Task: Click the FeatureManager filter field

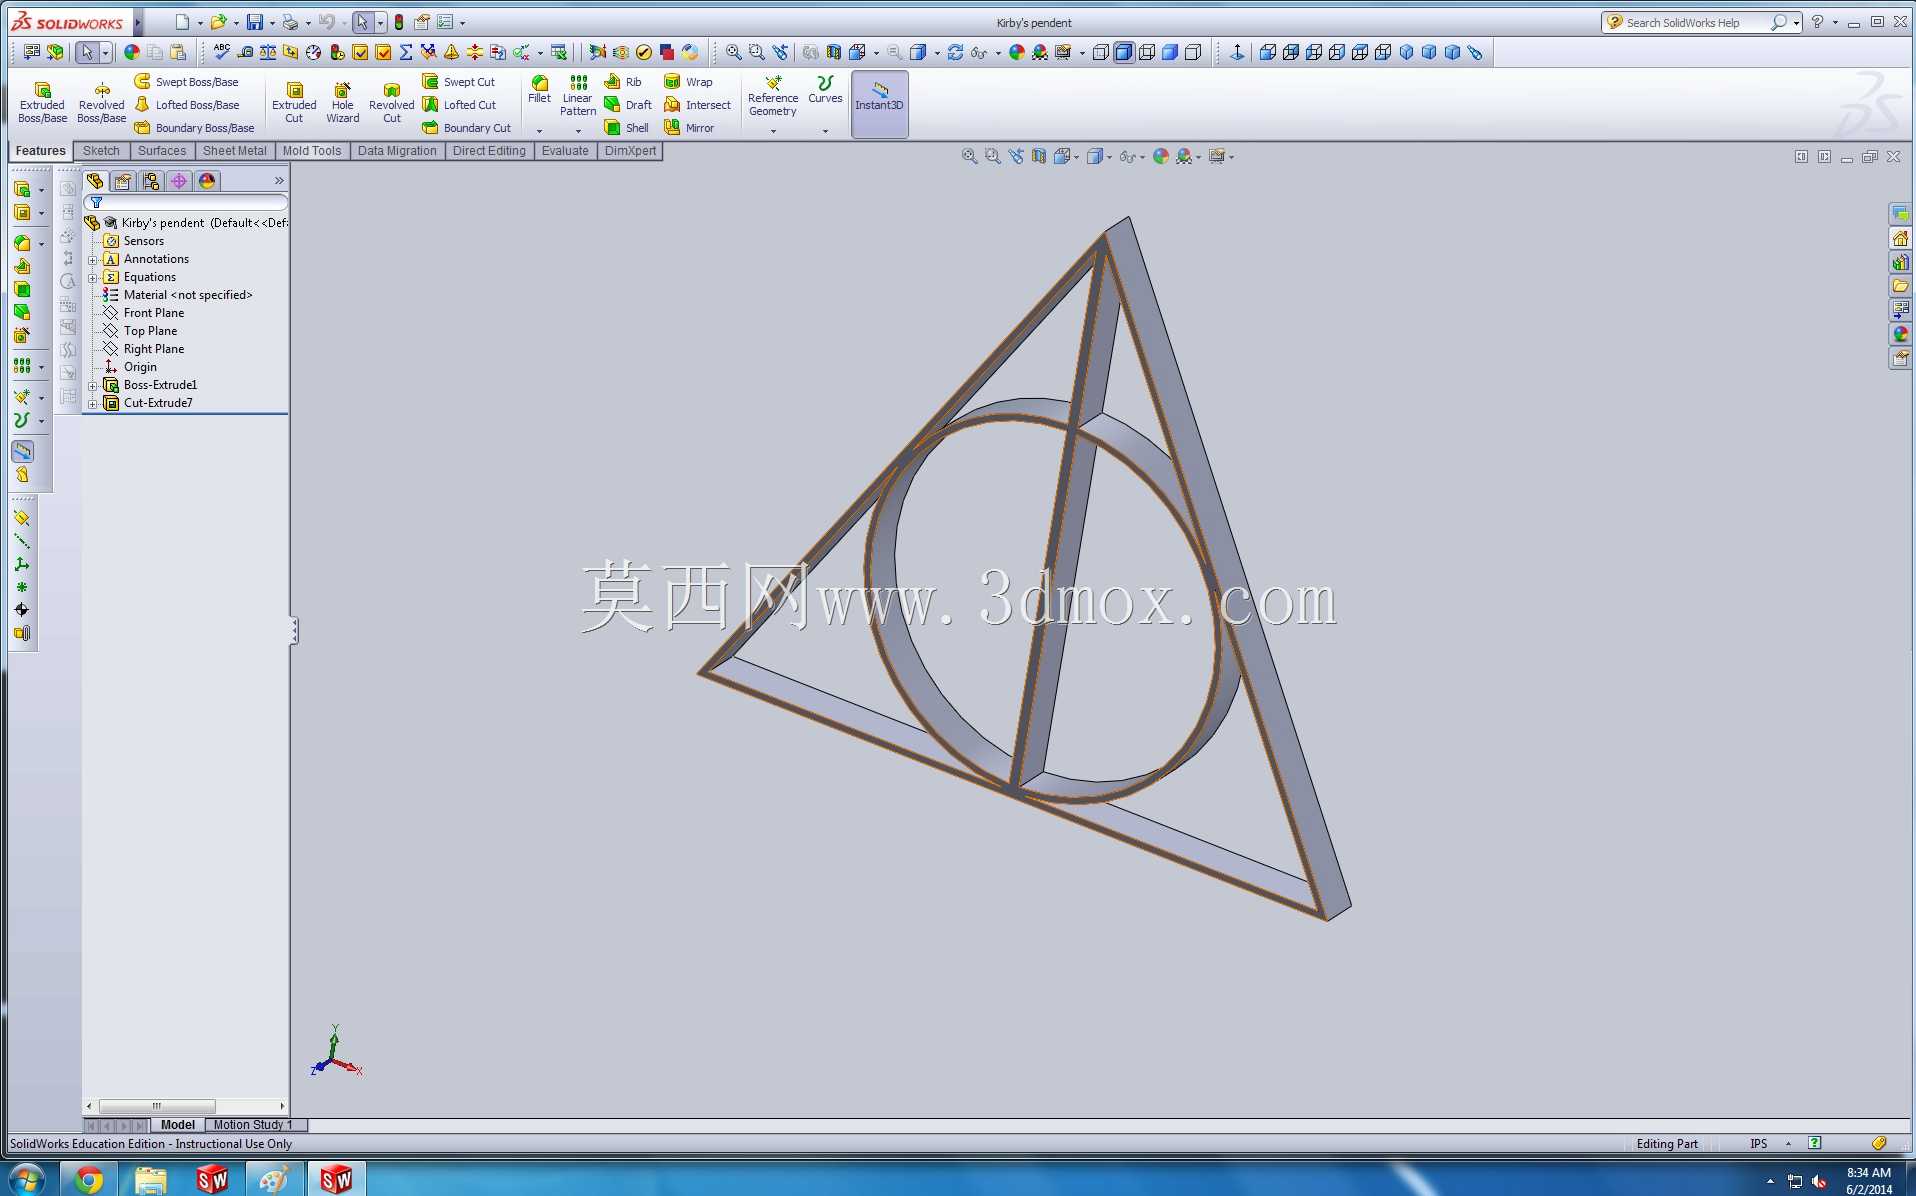Action: coord(188,203)
